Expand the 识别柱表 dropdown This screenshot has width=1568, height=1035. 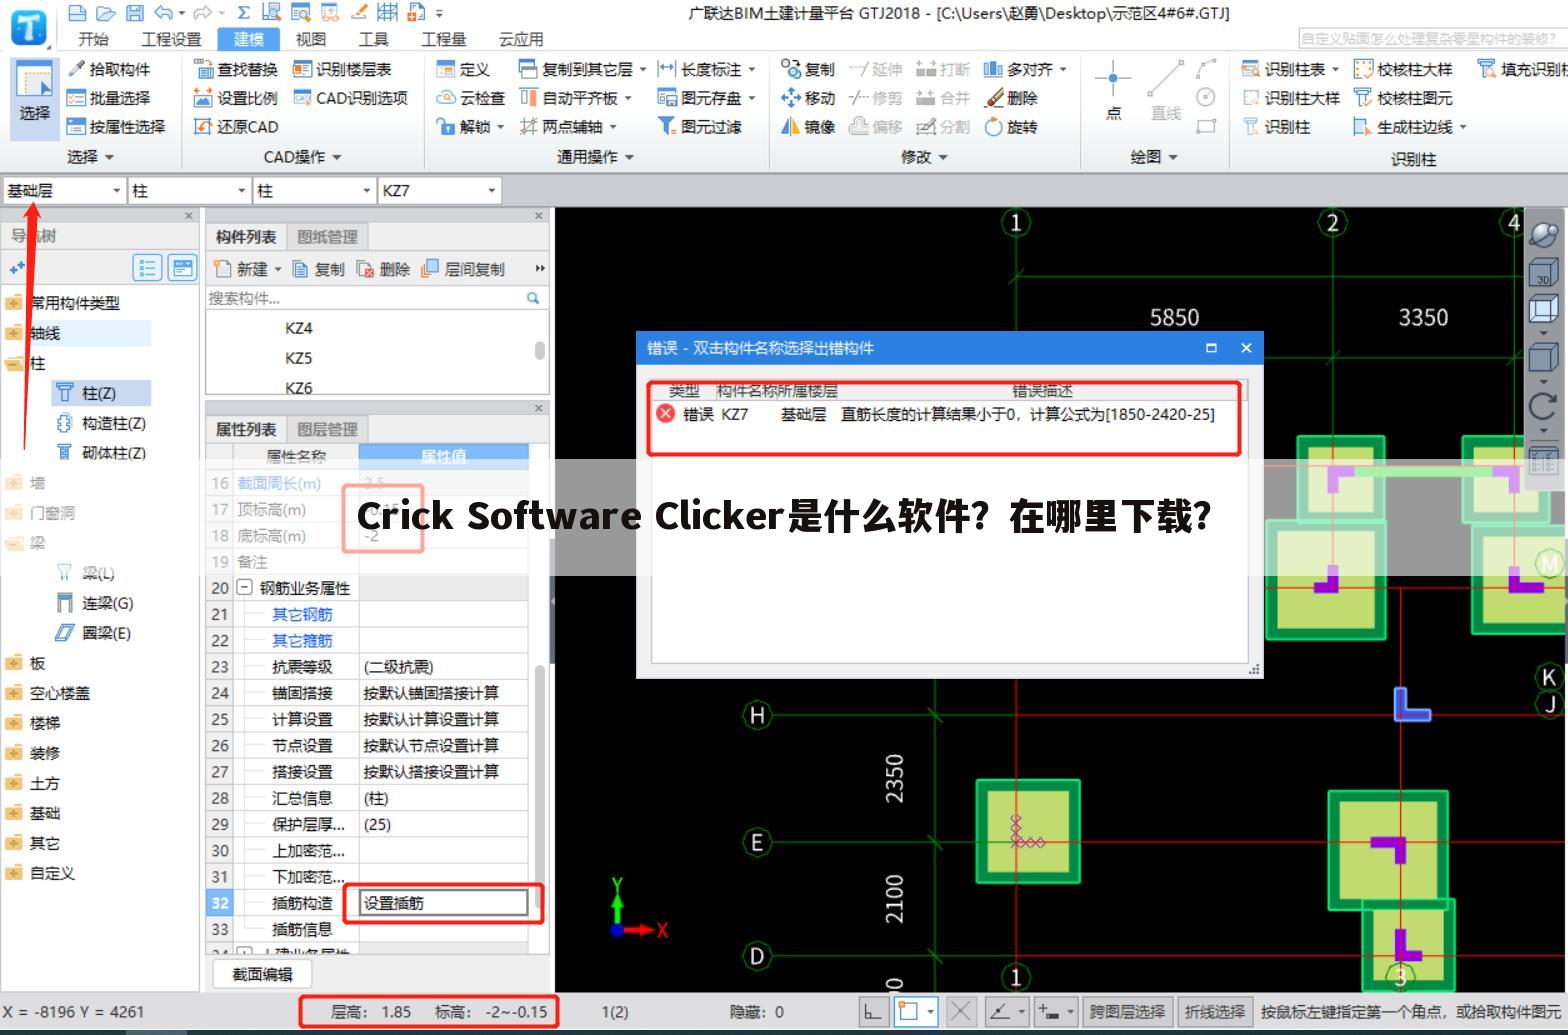pos(1335,69)
